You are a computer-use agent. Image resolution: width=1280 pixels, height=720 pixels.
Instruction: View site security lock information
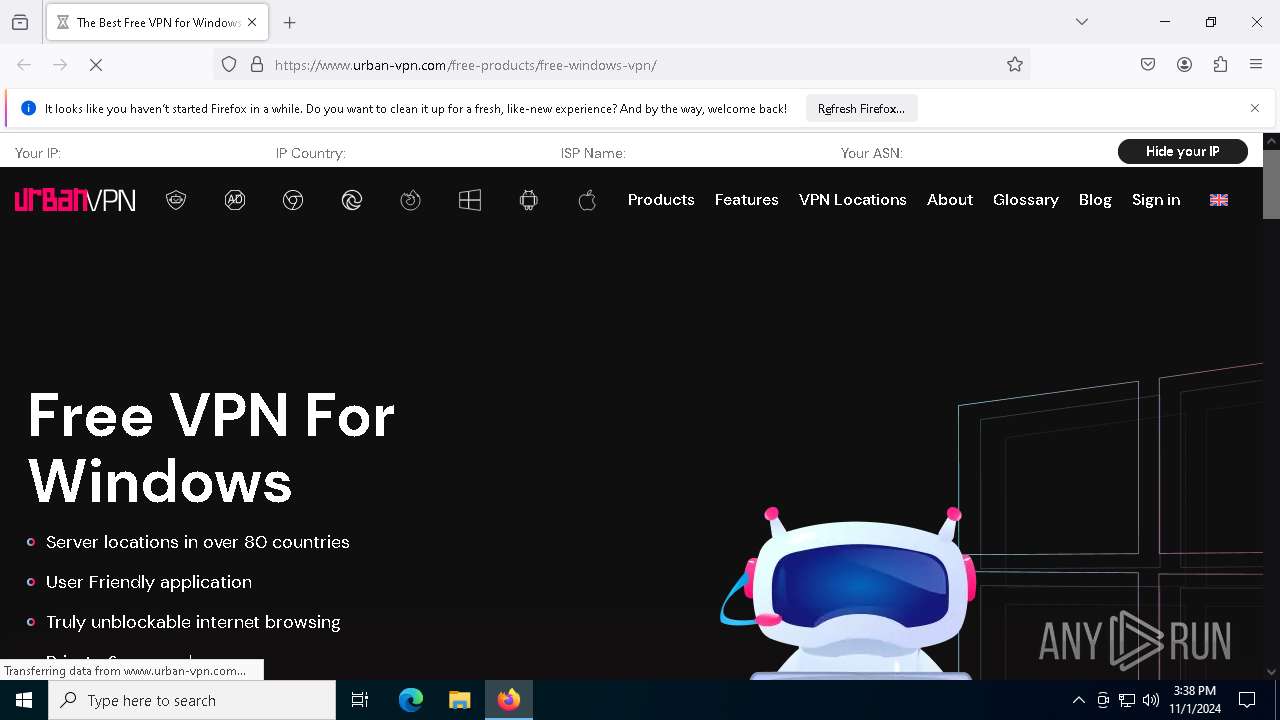point(257,65)
